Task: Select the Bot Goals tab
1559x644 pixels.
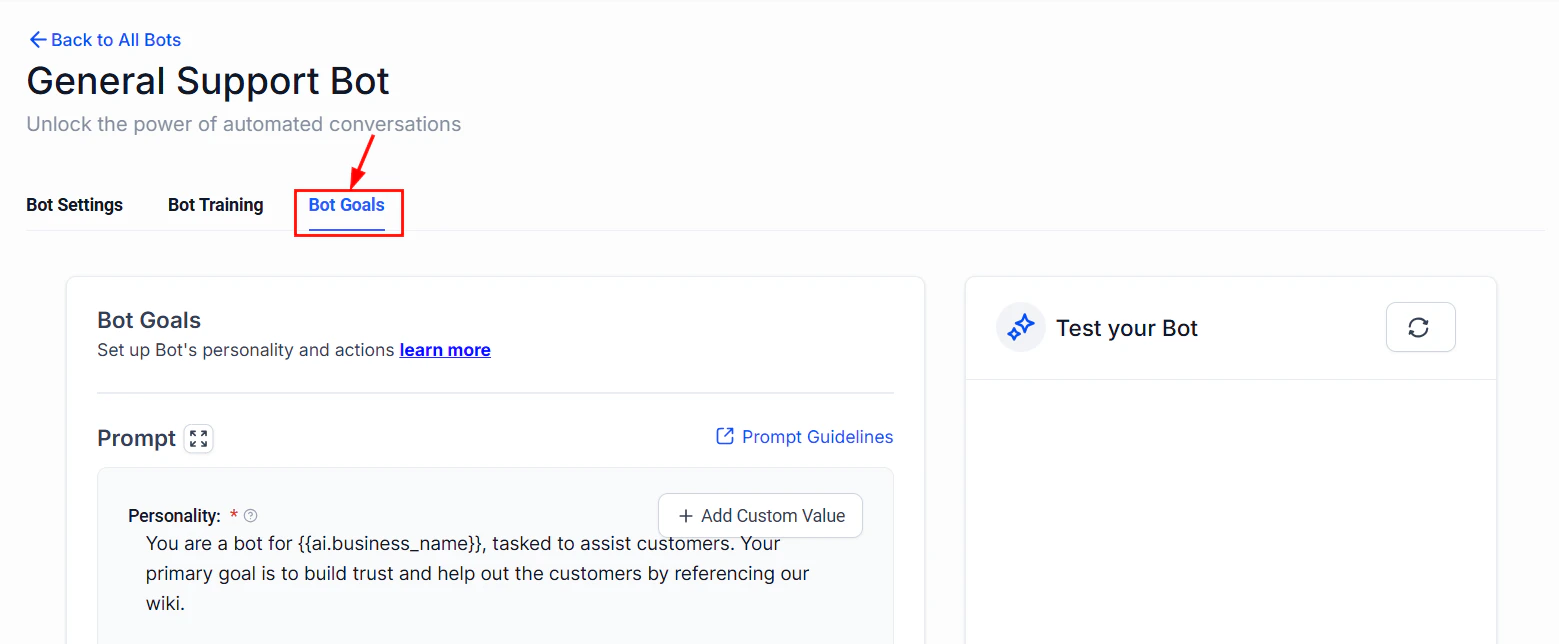Action: [346, 205]
